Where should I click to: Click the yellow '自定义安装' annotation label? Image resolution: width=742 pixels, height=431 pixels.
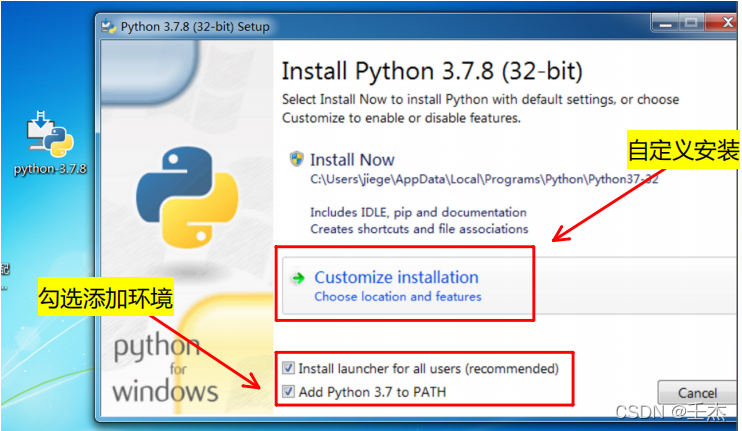[x=683, y=151]
